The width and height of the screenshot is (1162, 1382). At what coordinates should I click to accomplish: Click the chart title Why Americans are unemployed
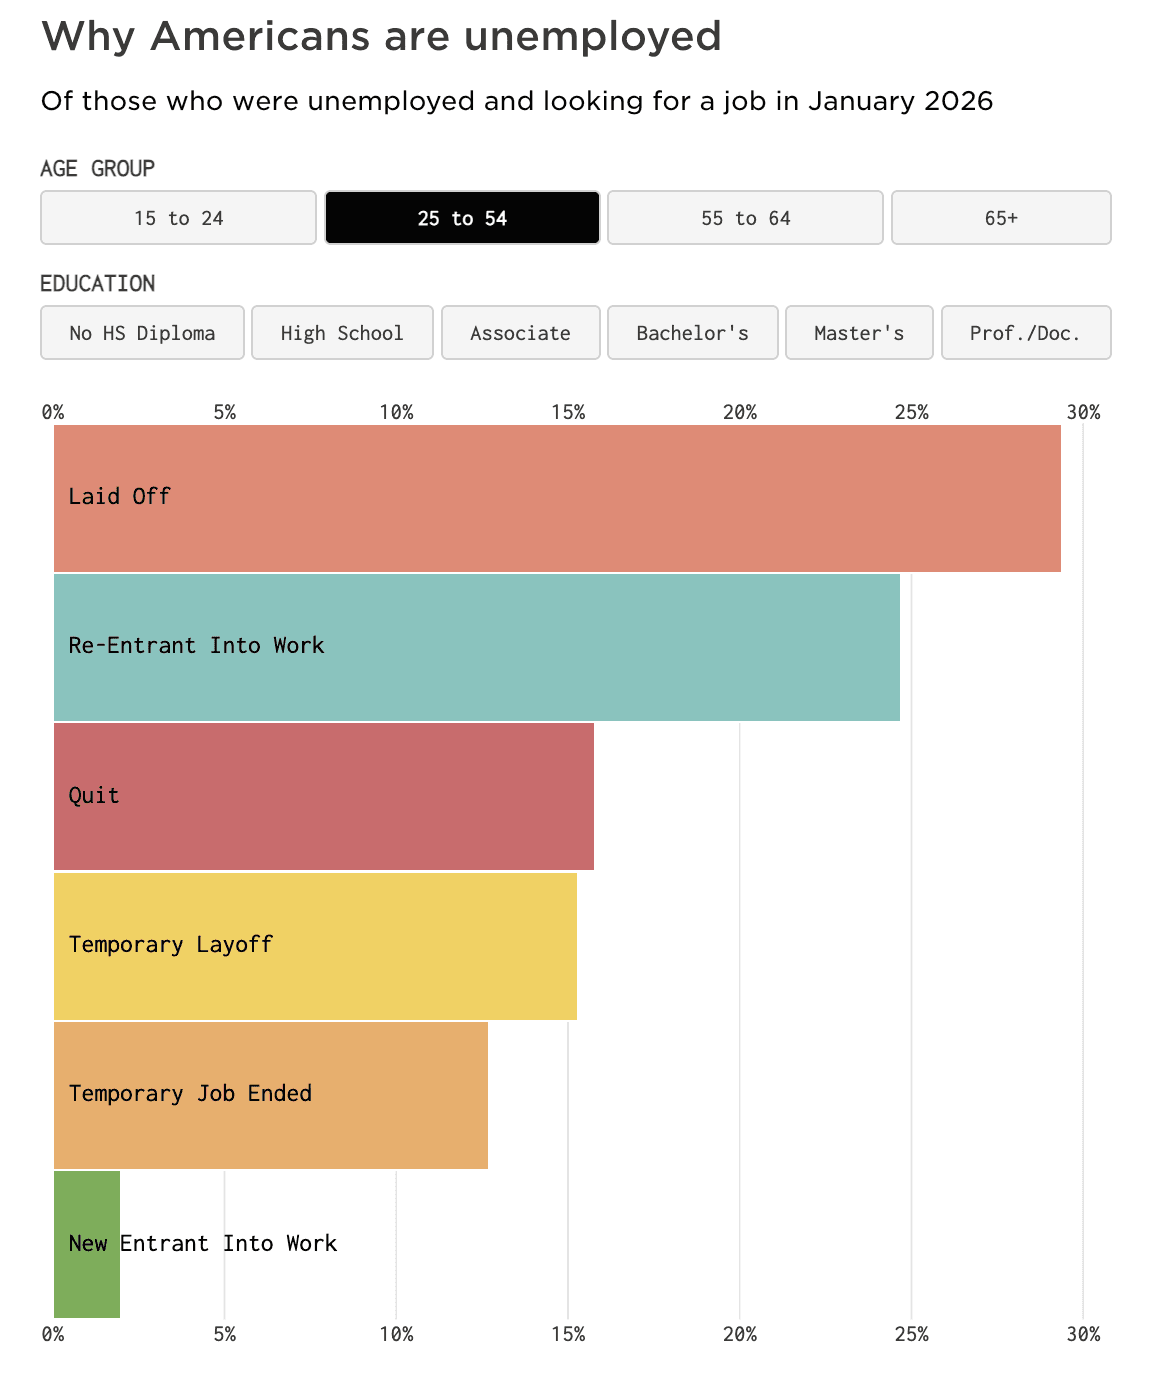click(381, 37)
